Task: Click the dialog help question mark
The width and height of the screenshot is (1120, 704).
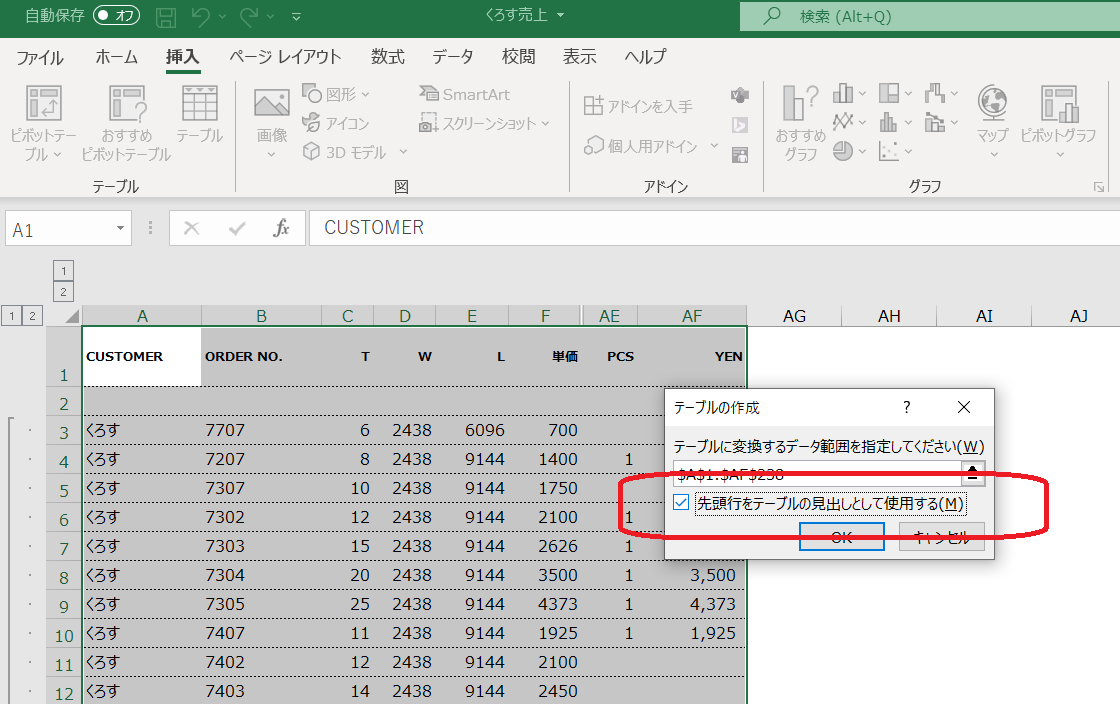Action: pos(906,407)
